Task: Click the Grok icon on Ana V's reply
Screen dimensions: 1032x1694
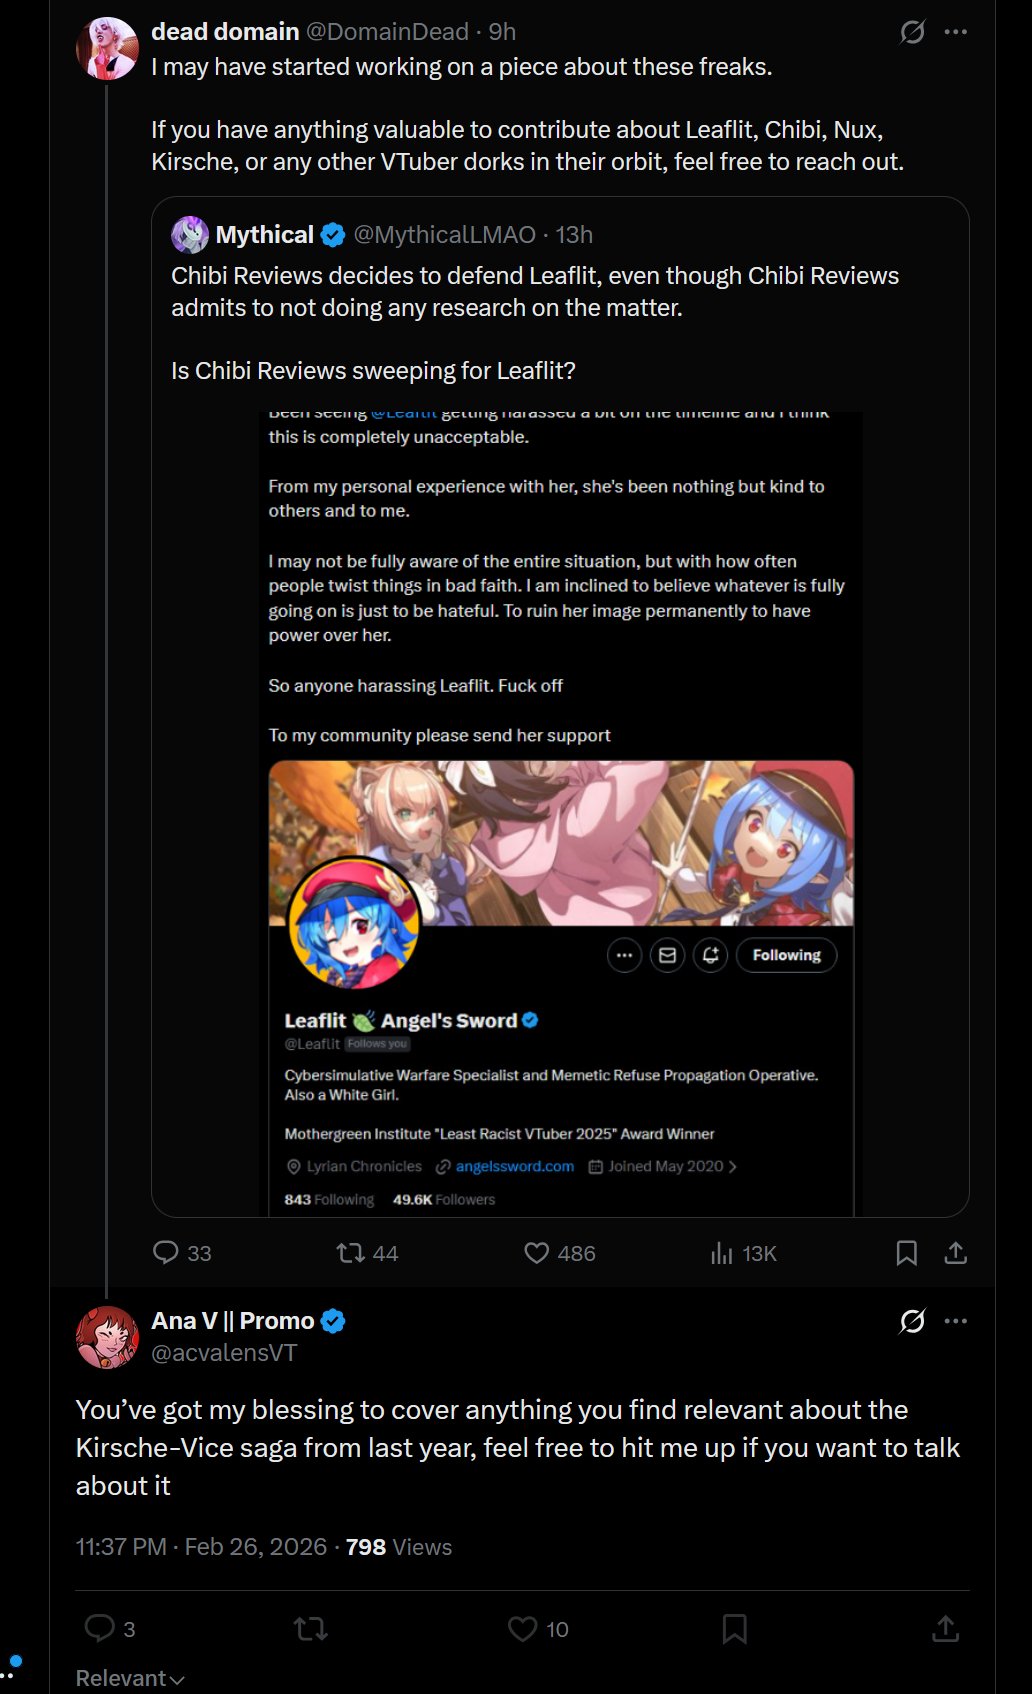Action: pyautogui.click(x=912, y=1321)
